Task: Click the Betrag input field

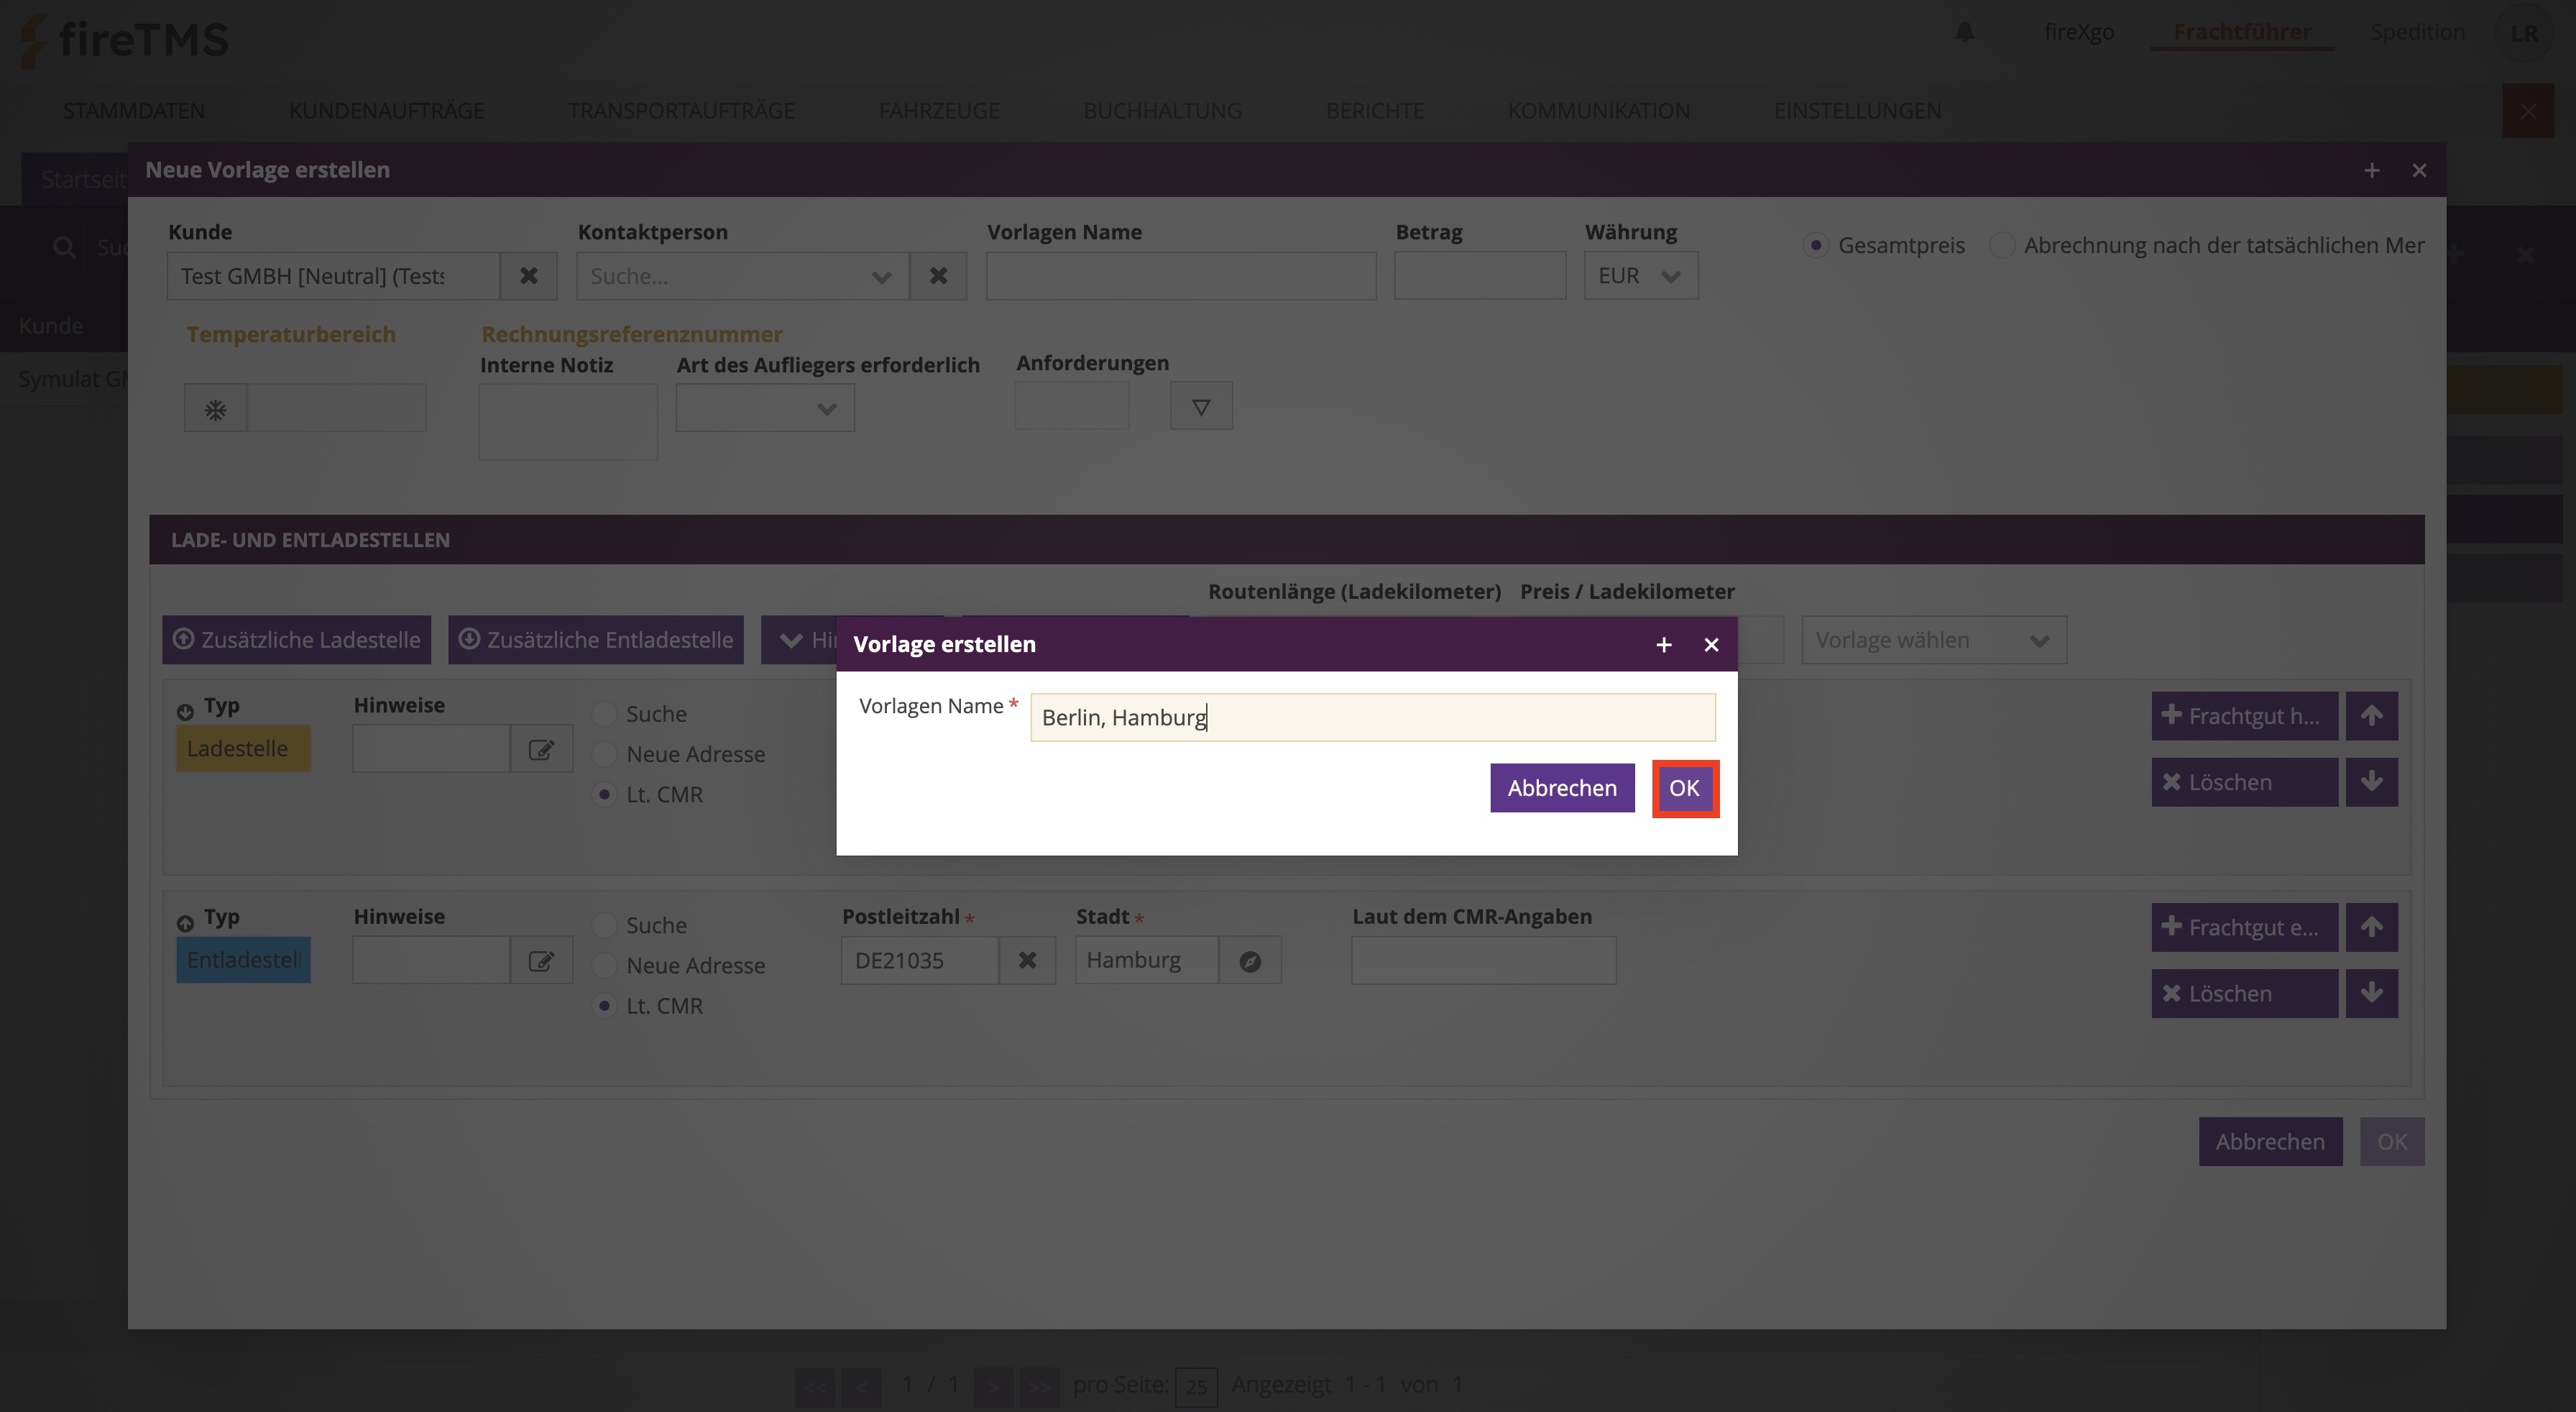Action: [x=1480, y=276]
